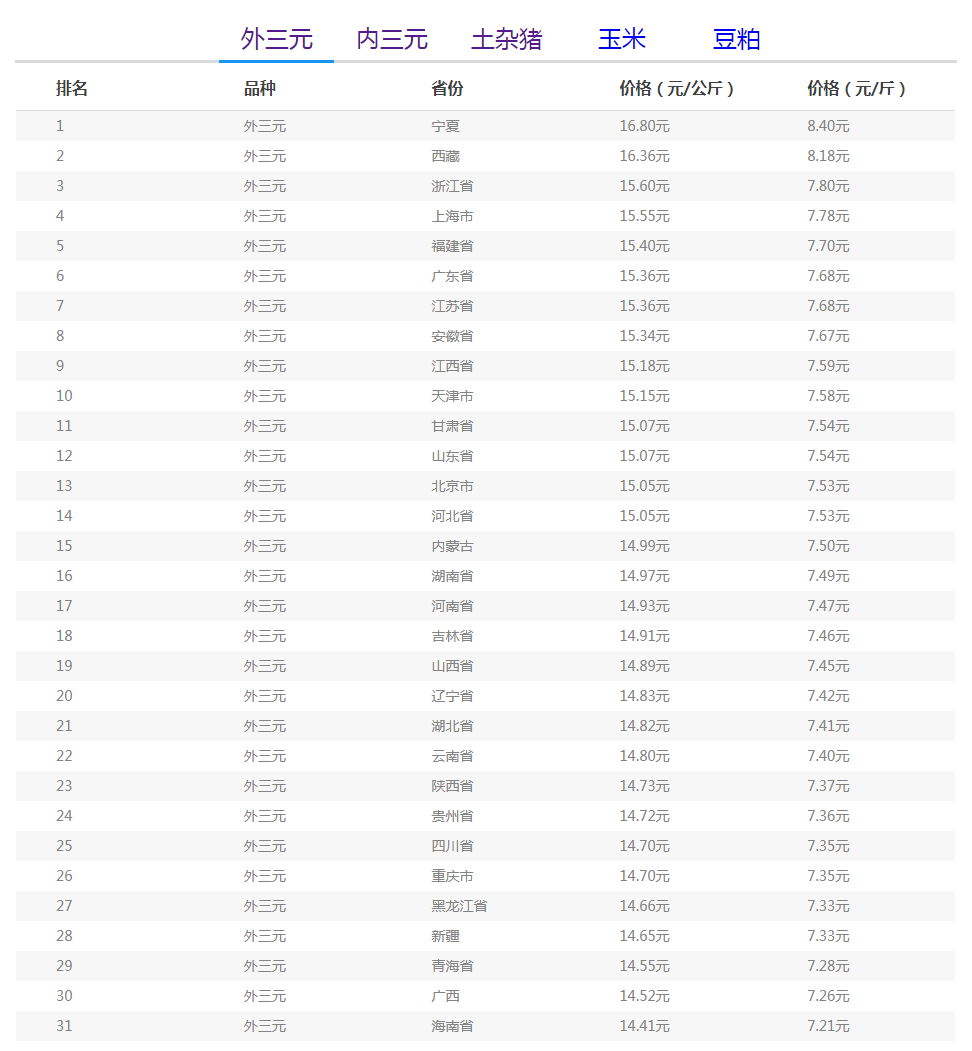The image size is (972, 1051).
Task: Select the 16.80元 price cell
Action: pos(644,126)
